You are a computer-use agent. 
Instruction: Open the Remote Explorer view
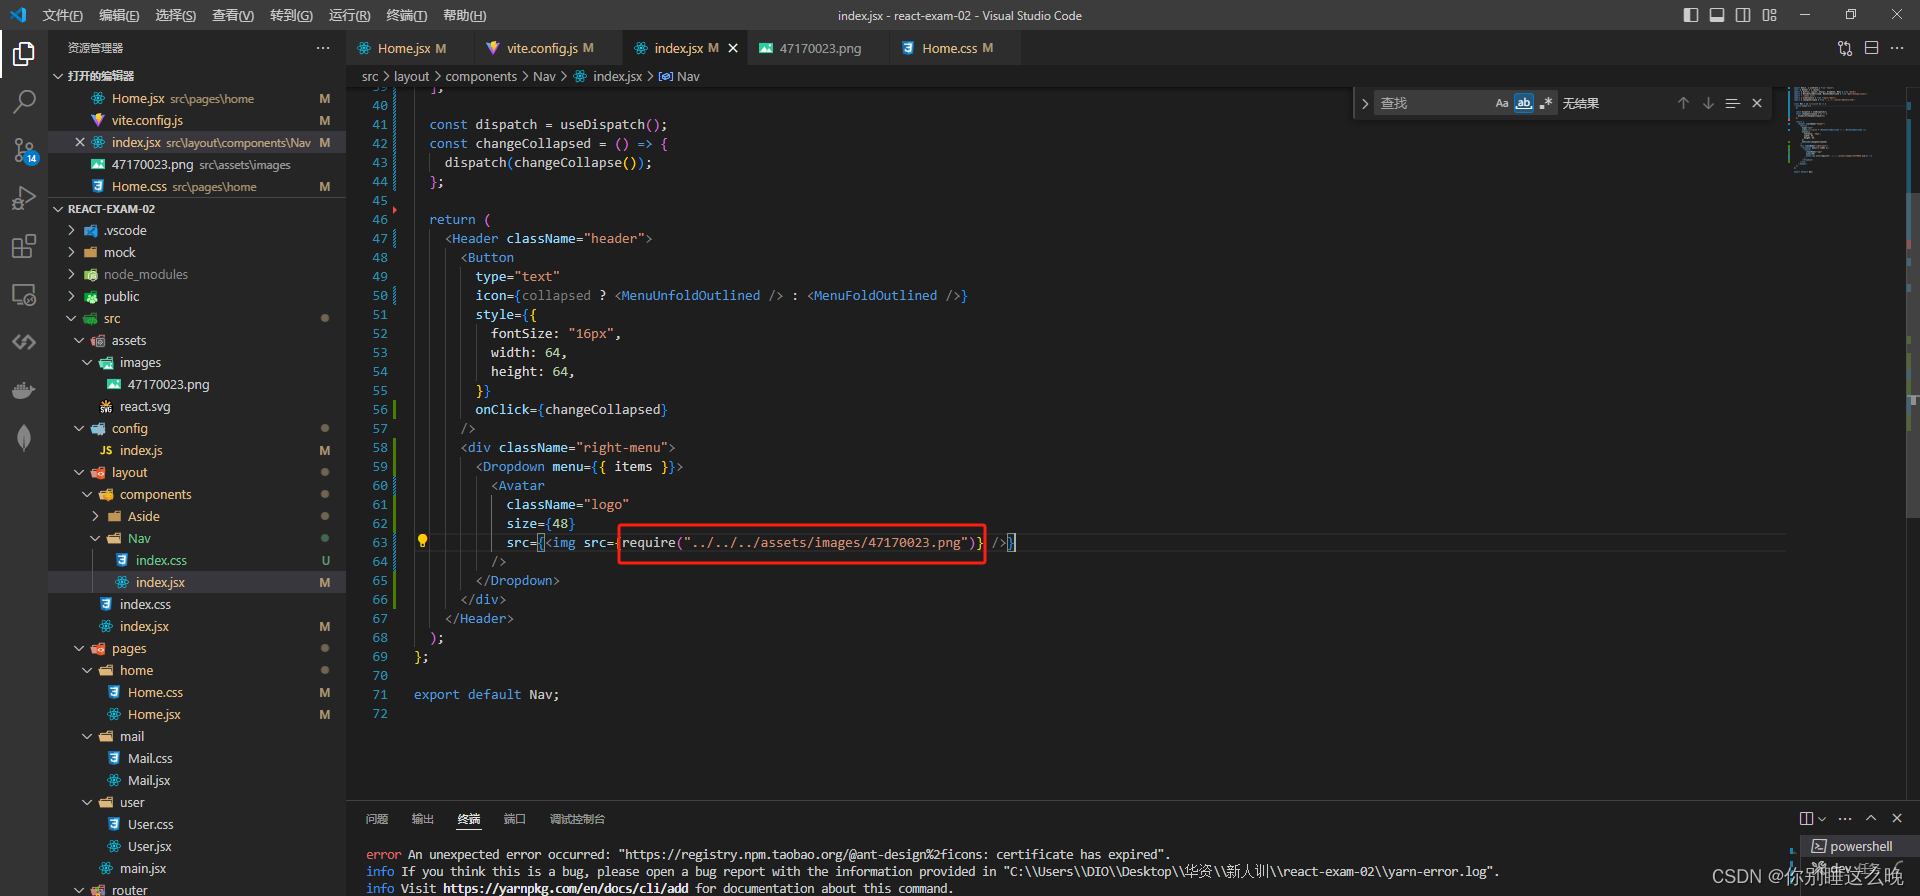[x=24, y=294]
